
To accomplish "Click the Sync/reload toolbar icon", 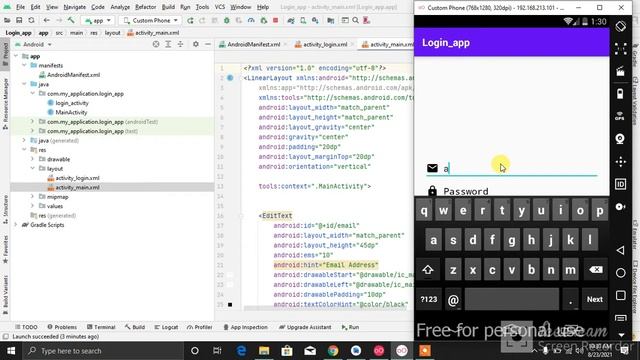I will [x=31, y=20].
